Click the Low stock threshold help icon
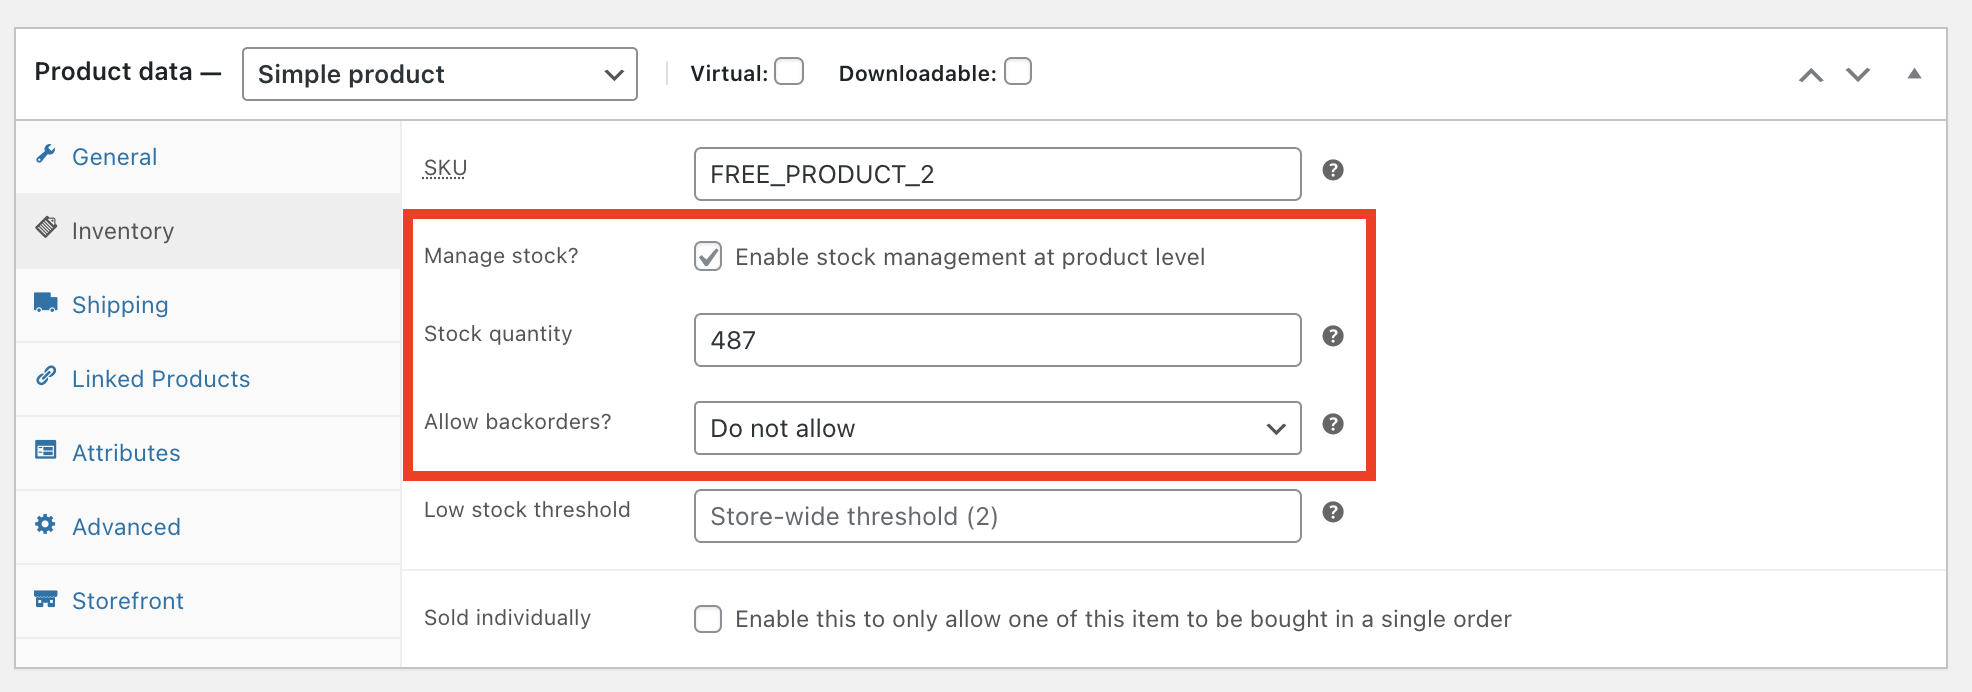1972x692 pixels. tap(1332, 512)
